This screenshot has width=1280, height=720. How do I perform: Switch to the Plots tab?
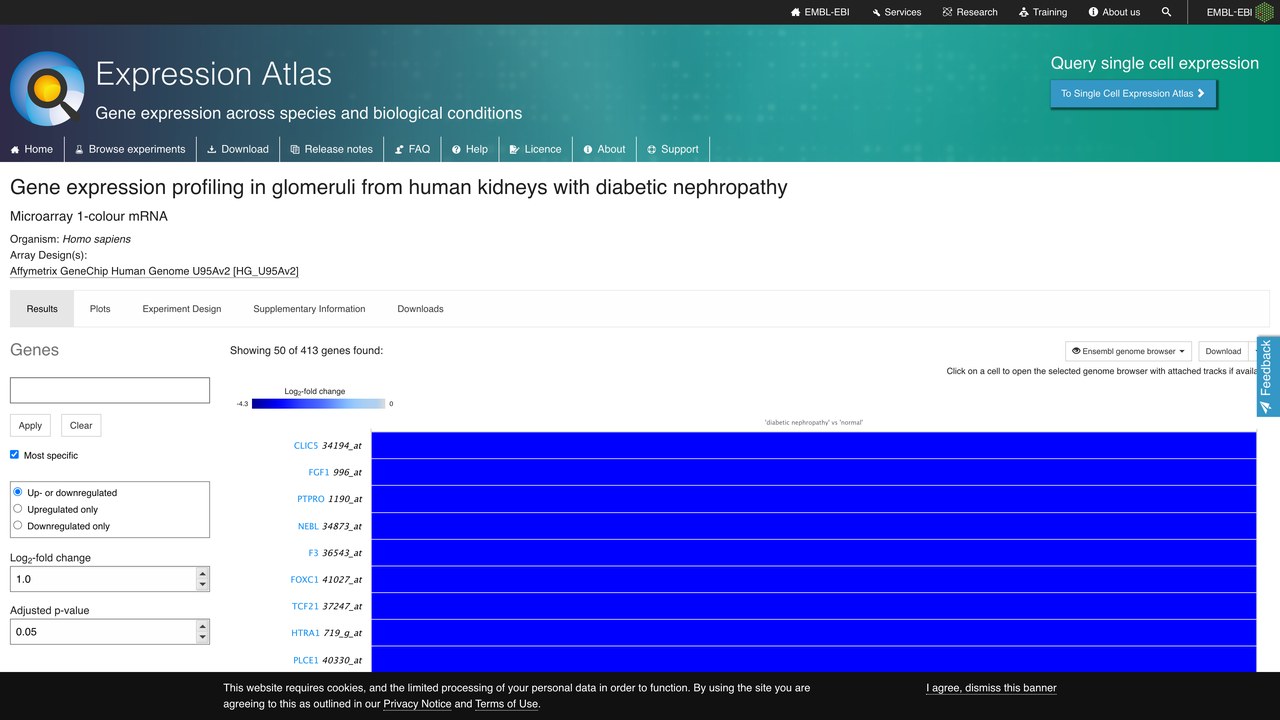100,309
